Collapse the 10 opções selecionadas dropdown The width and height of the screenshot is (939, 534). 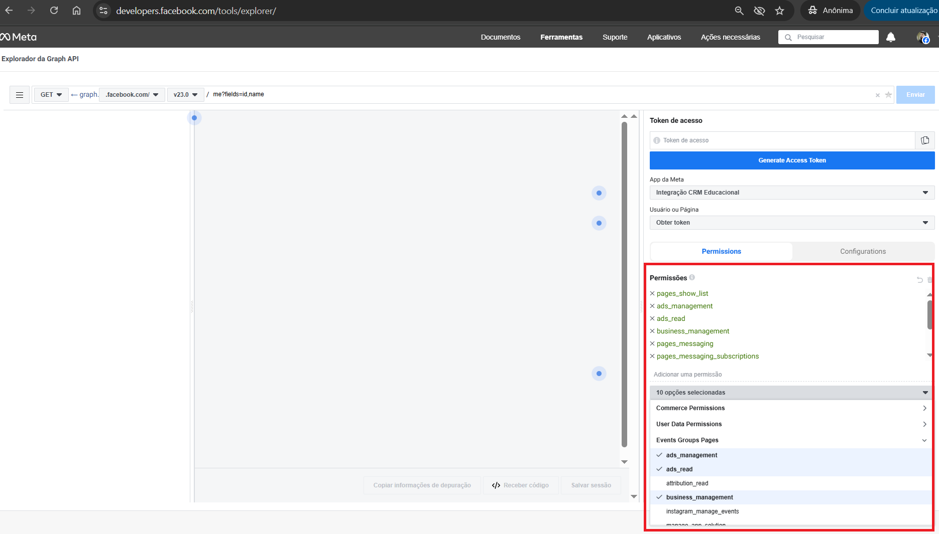point(790,393)
